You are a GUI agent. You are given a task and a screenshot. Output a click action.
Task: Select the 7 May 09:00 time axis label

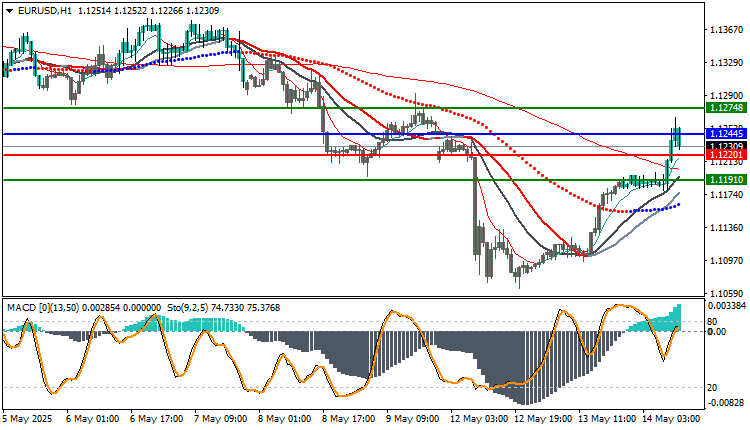click(x=221, y=419)
